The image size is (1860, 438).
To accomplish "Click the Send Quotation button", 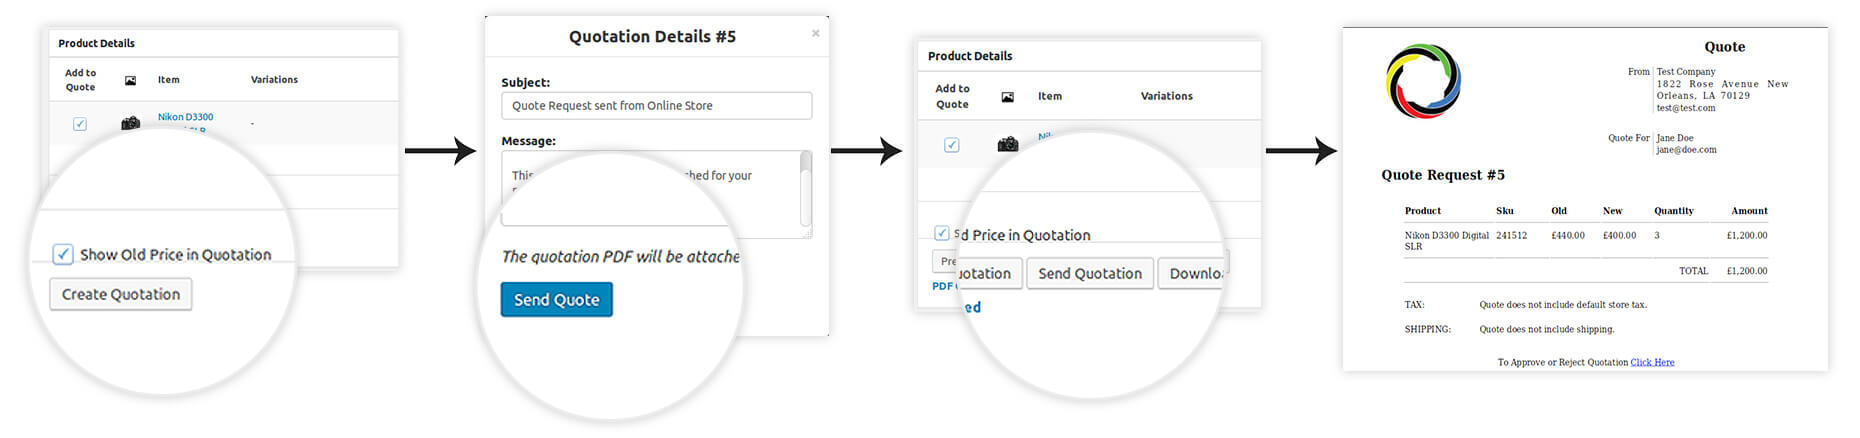I will (x=1090, y=273).
